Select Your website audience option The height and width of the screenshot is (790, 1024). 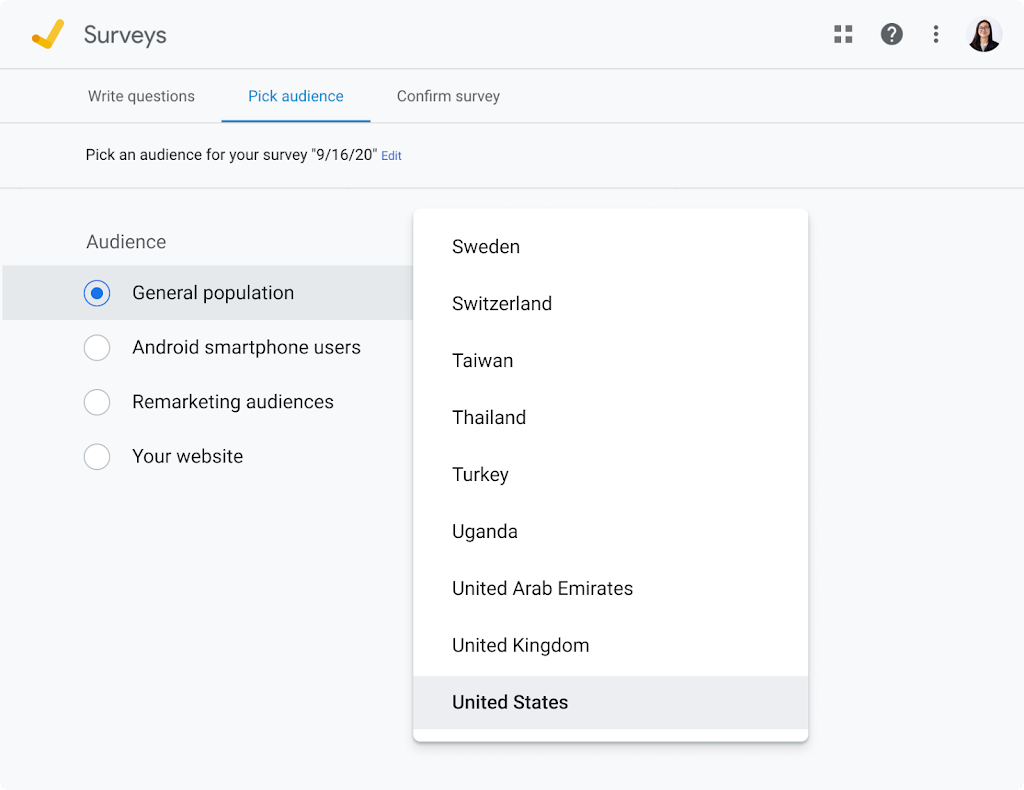pos(97,457)
